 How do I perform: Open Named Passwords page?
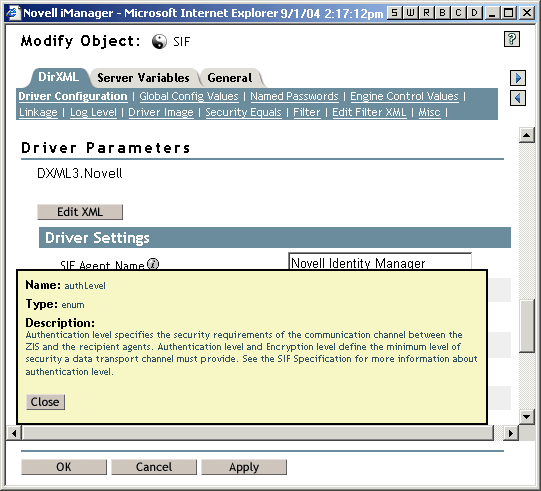(x=294, y=96)
